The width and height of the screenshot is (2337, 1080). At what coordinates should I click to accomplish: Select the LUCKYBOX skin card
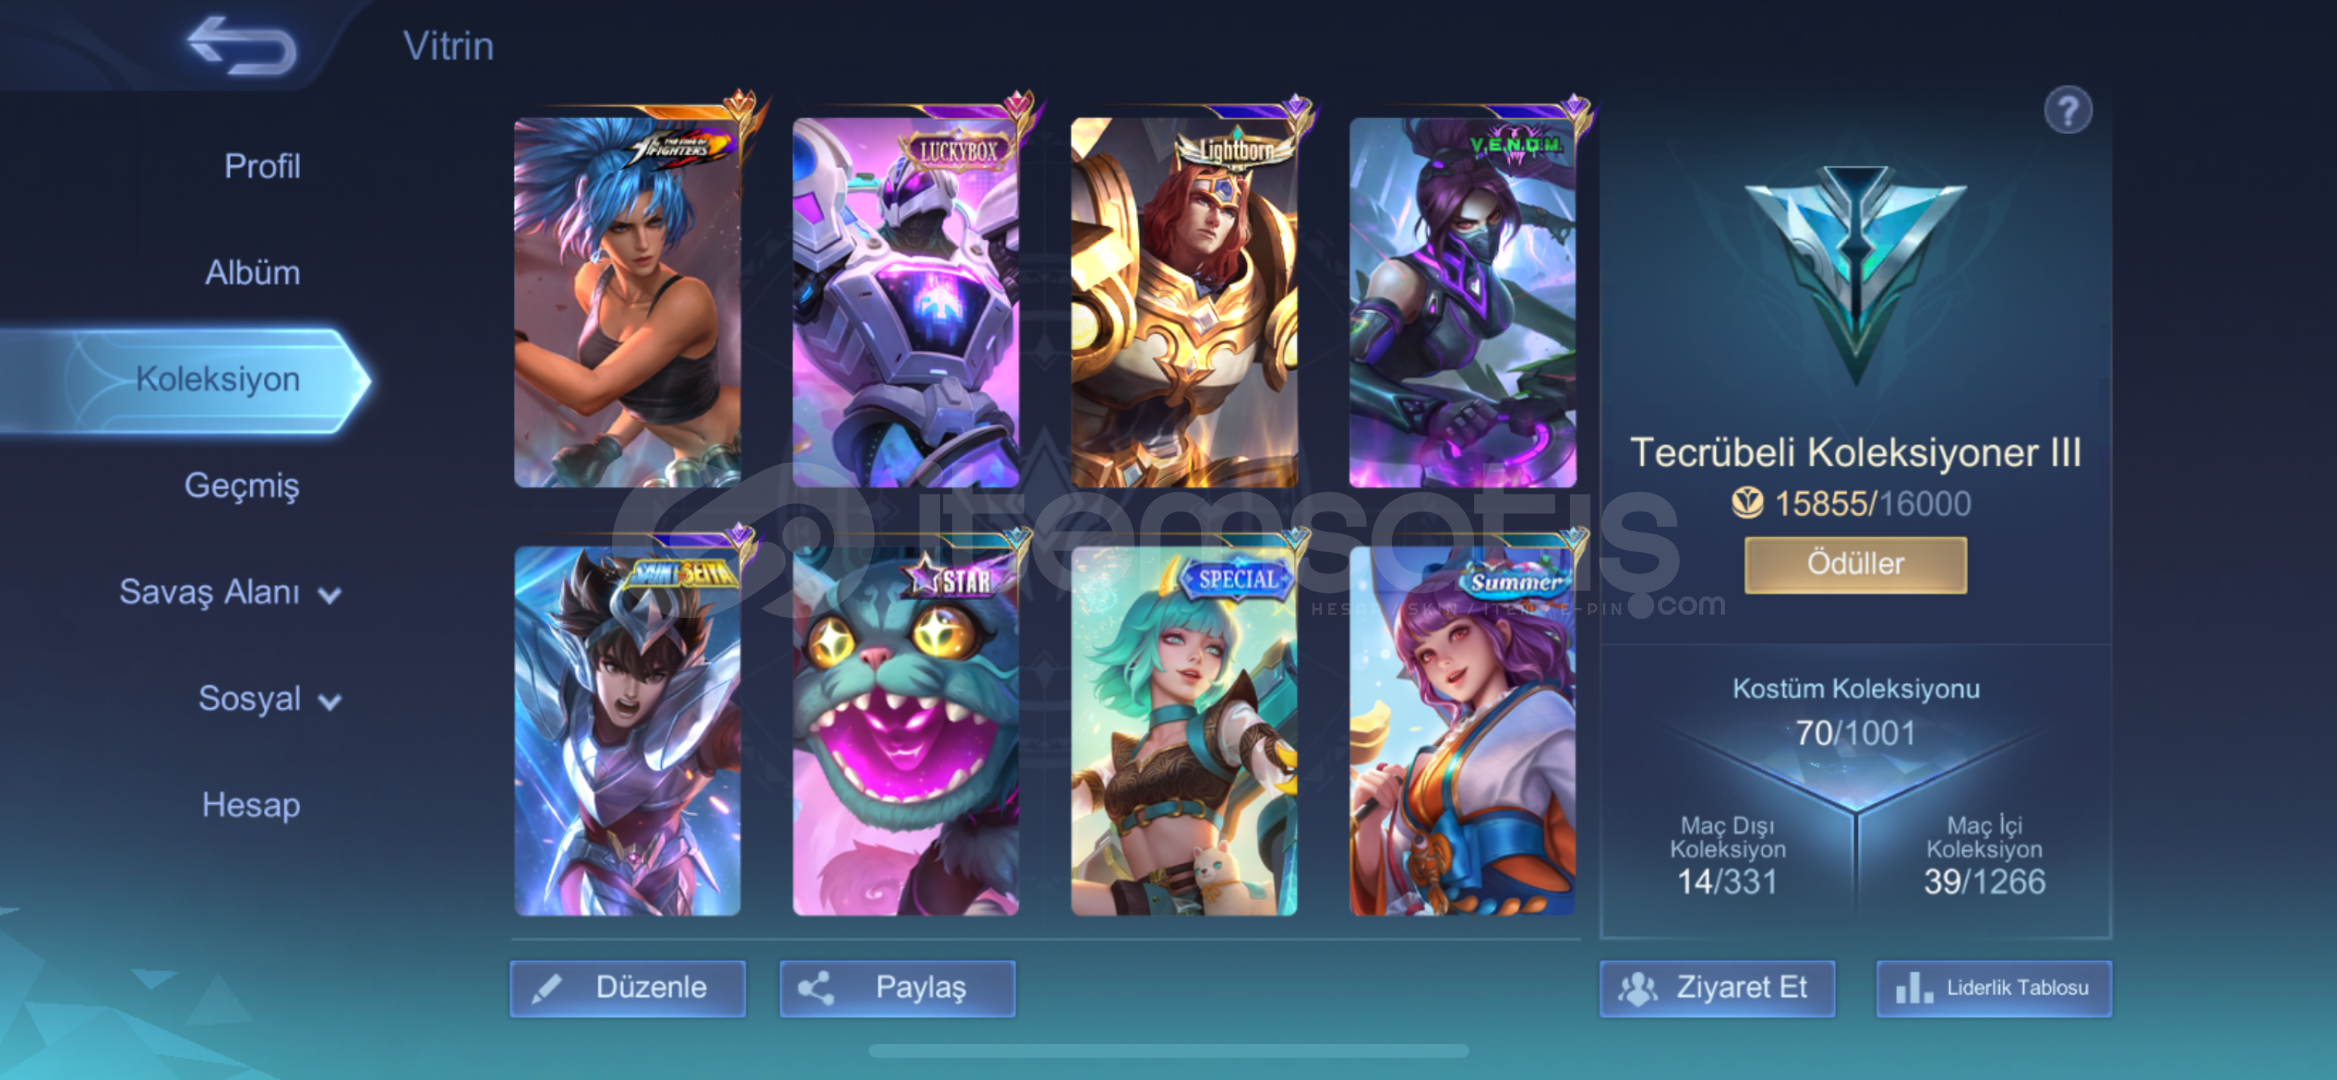906,302
